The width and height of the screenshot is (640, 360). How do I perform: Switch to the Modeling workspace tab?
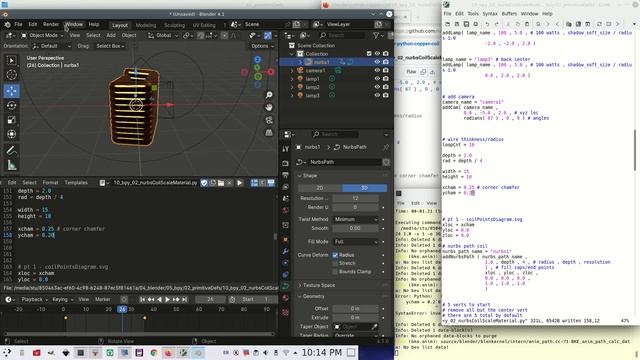tap(146, 25)
